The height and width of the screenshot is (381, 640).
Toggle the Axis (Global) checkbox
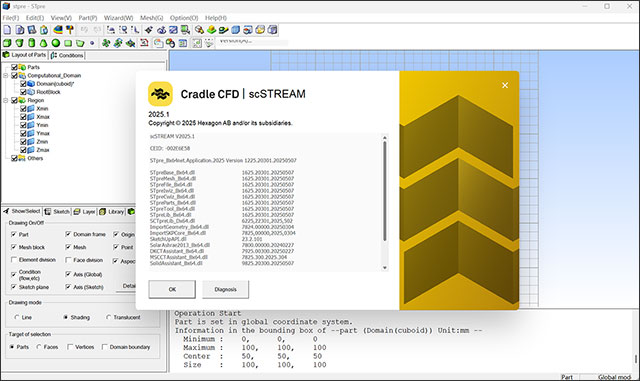pyautogui.click(x=68, y=274)
